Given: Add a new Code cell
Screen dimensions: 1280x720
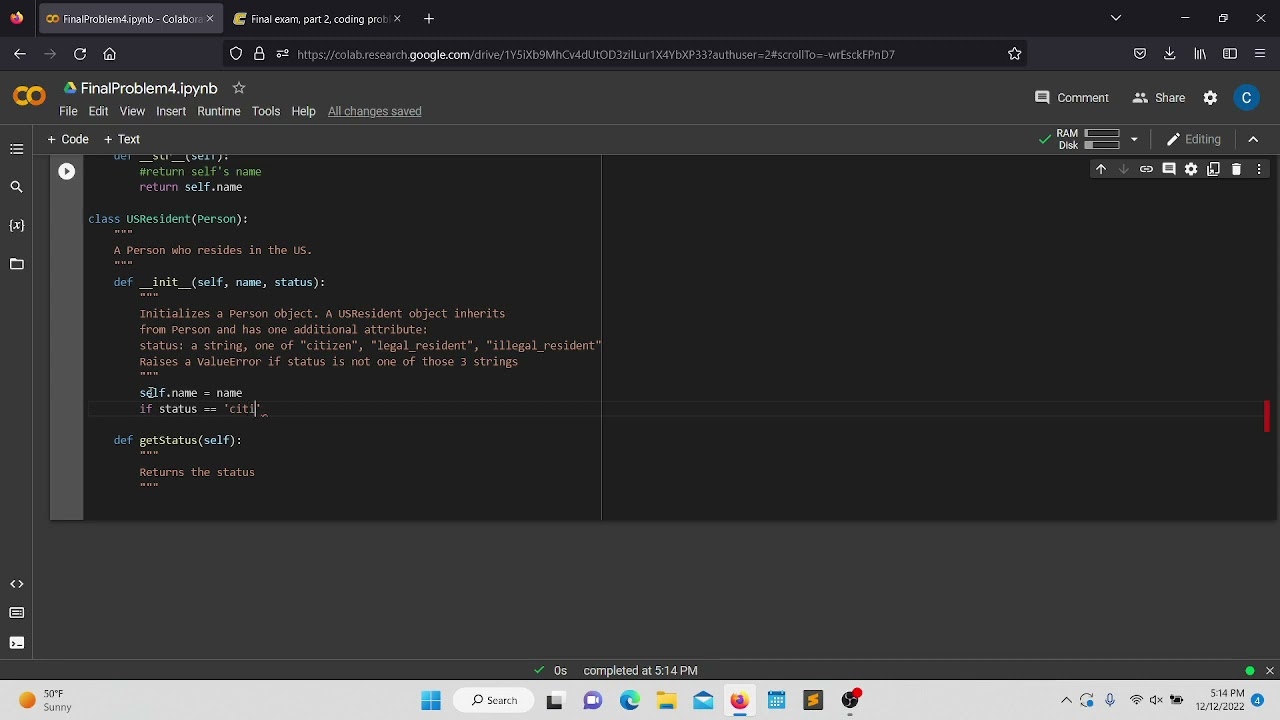Looking at the screenshot, I should tap(68, 140).
